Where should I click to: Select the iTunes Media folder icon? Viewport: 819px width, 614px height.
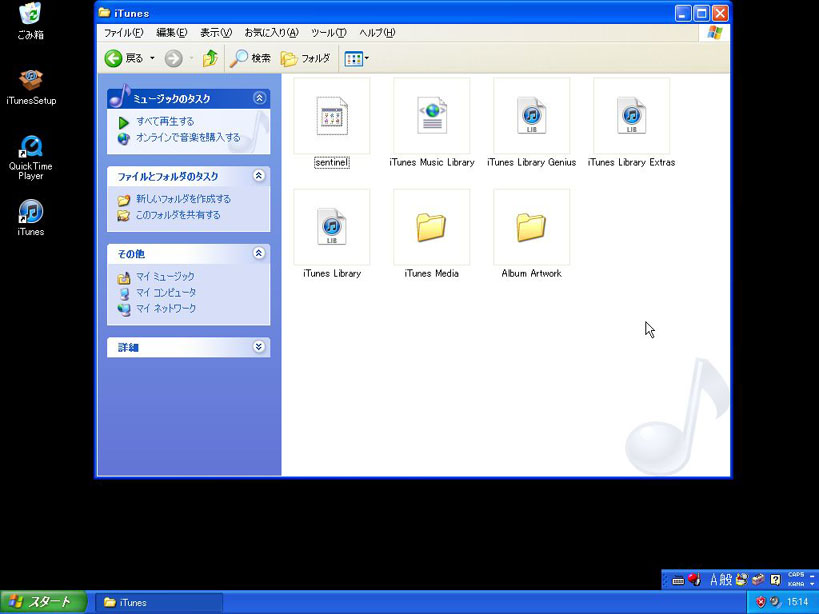click(431, 227)
